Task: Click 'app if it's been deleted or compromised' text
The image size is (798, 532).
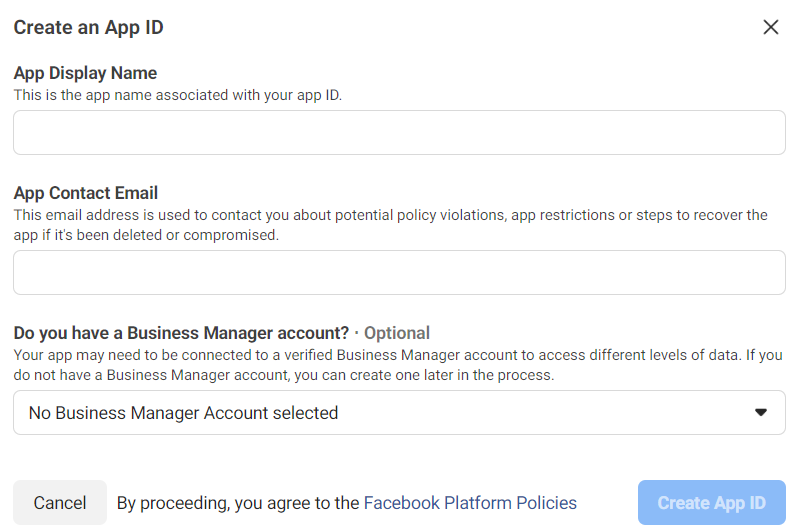Action: pyautogui.click(x=146, y=235)
